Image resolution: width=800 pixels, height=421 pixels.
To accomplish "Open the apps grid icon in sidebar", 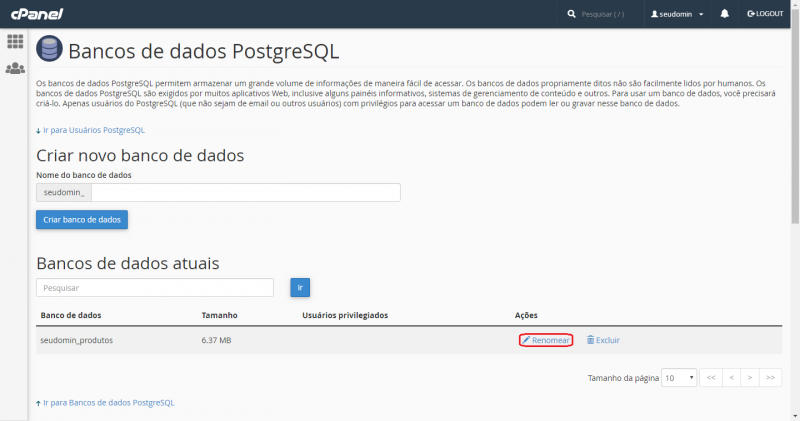I will (x=15, y=41).
